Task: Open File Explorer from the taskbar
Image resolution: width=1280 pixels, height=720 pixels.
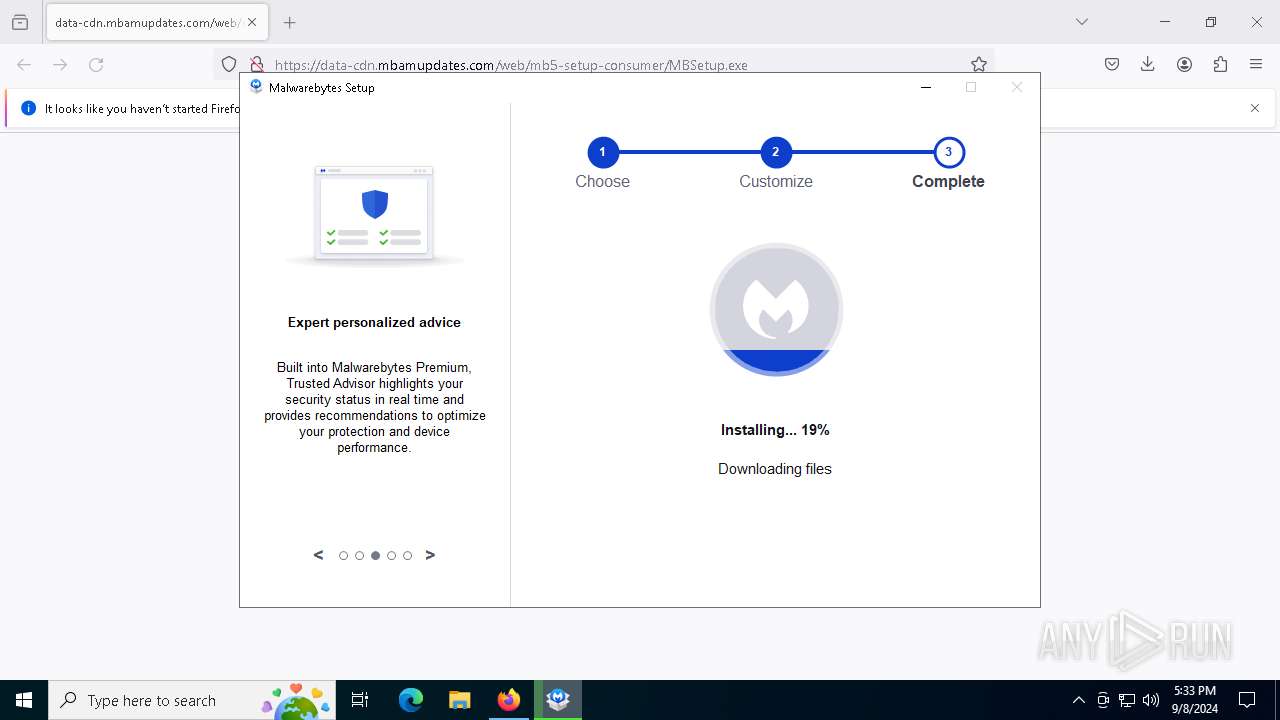Action: coord(459,700)
